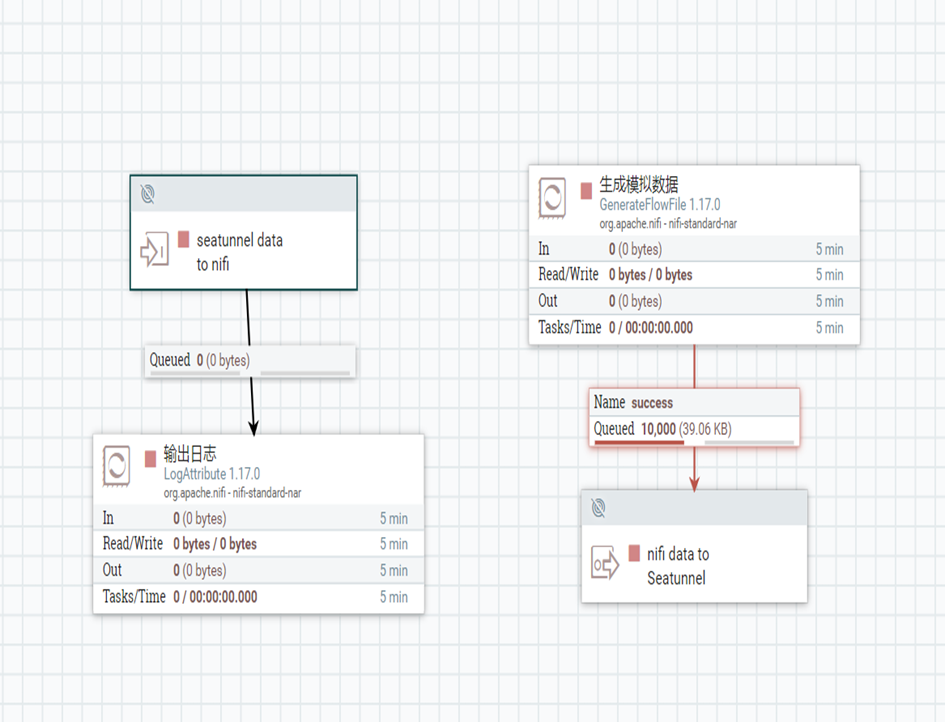This screenshot has width=945, height=722.
Task: Click the transmission-off icon on seatunnel data to nifi
Action: [148, 194]
